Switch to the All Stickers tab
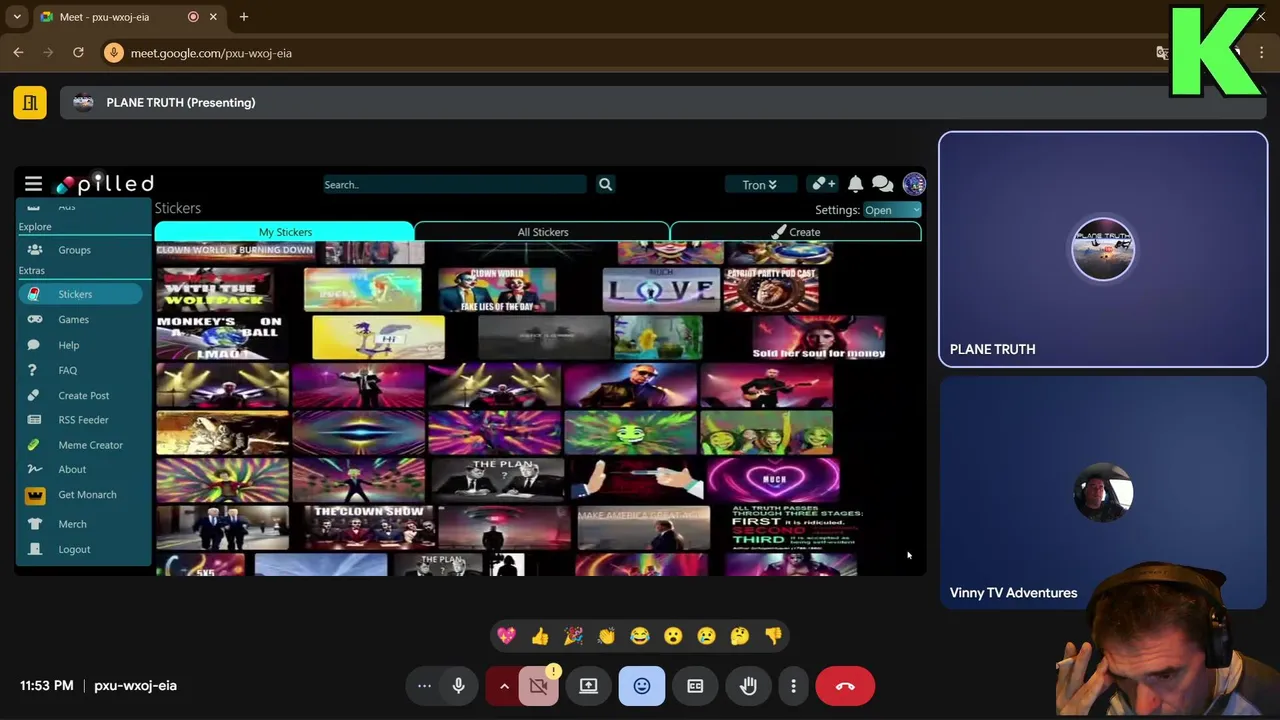 click(543, 232)
